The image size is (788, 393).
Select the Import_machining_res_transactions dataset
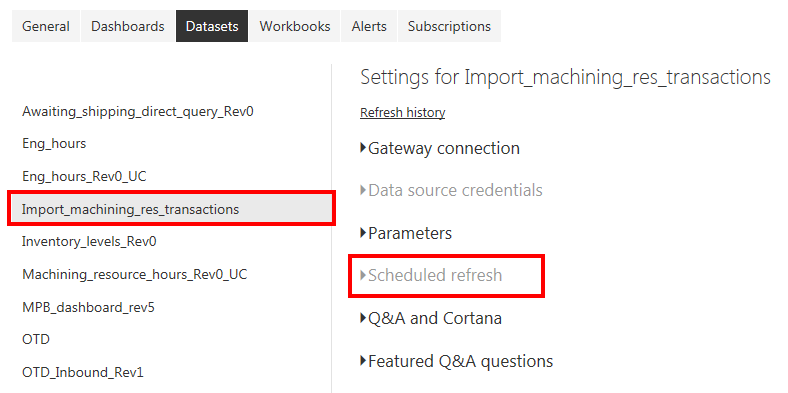click(171, 209)
